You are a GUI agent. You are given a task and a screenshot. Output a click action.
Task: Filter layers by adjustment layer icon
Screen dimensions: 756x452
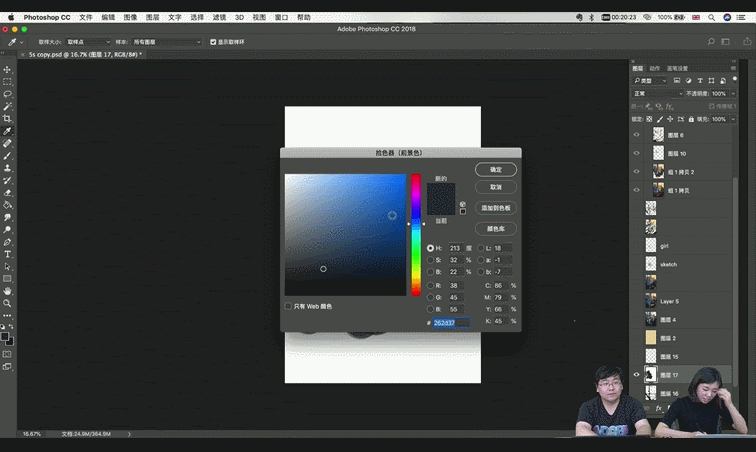click(688, 81)
